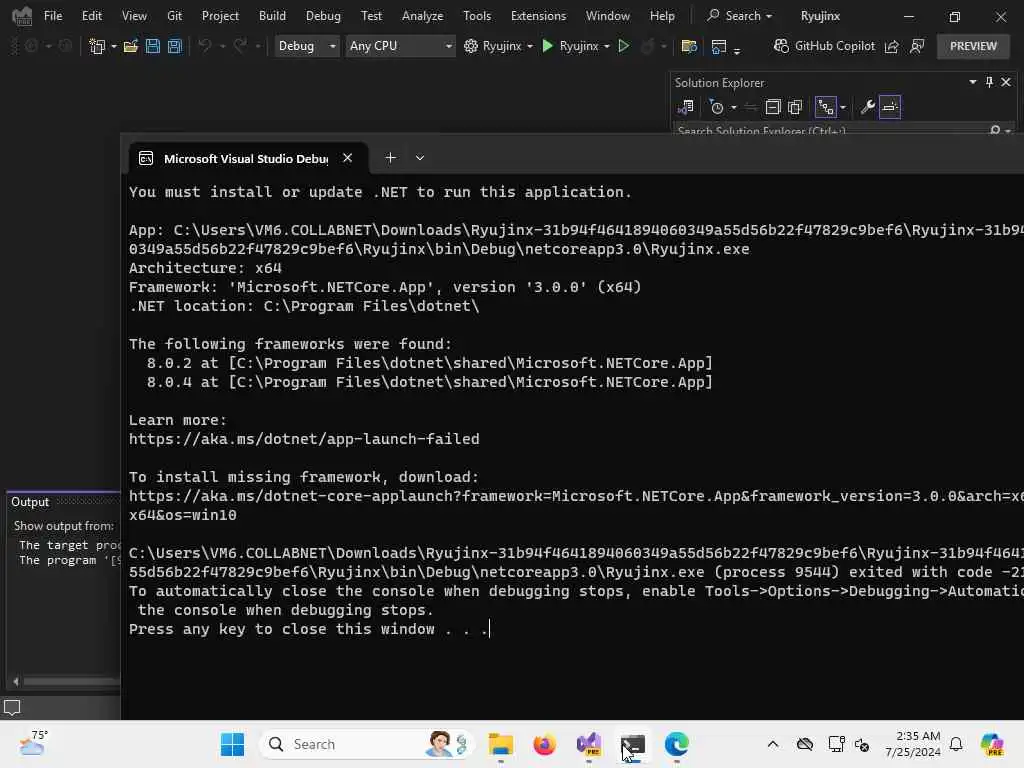Click the window layout toolbar icon
1024x768 pixels.
coord(719,46)
